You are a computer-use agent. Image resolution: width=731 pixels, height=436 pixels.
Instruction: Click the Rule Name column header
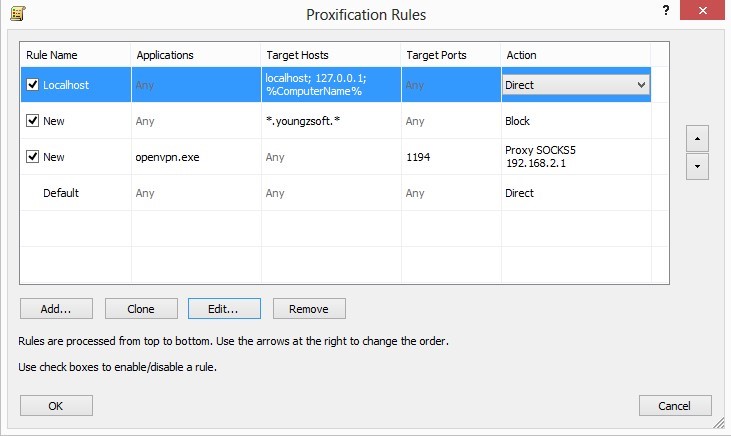coord(75,55)
